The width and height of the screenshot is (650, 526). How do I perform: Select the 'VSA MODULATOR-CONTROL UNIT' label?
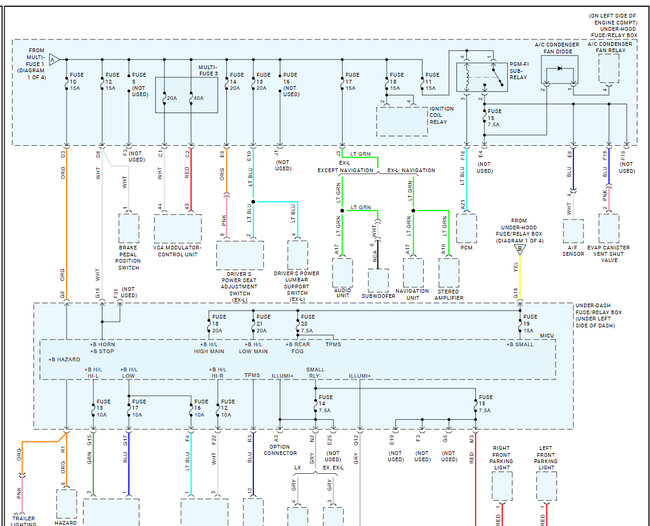pos(177,251)
